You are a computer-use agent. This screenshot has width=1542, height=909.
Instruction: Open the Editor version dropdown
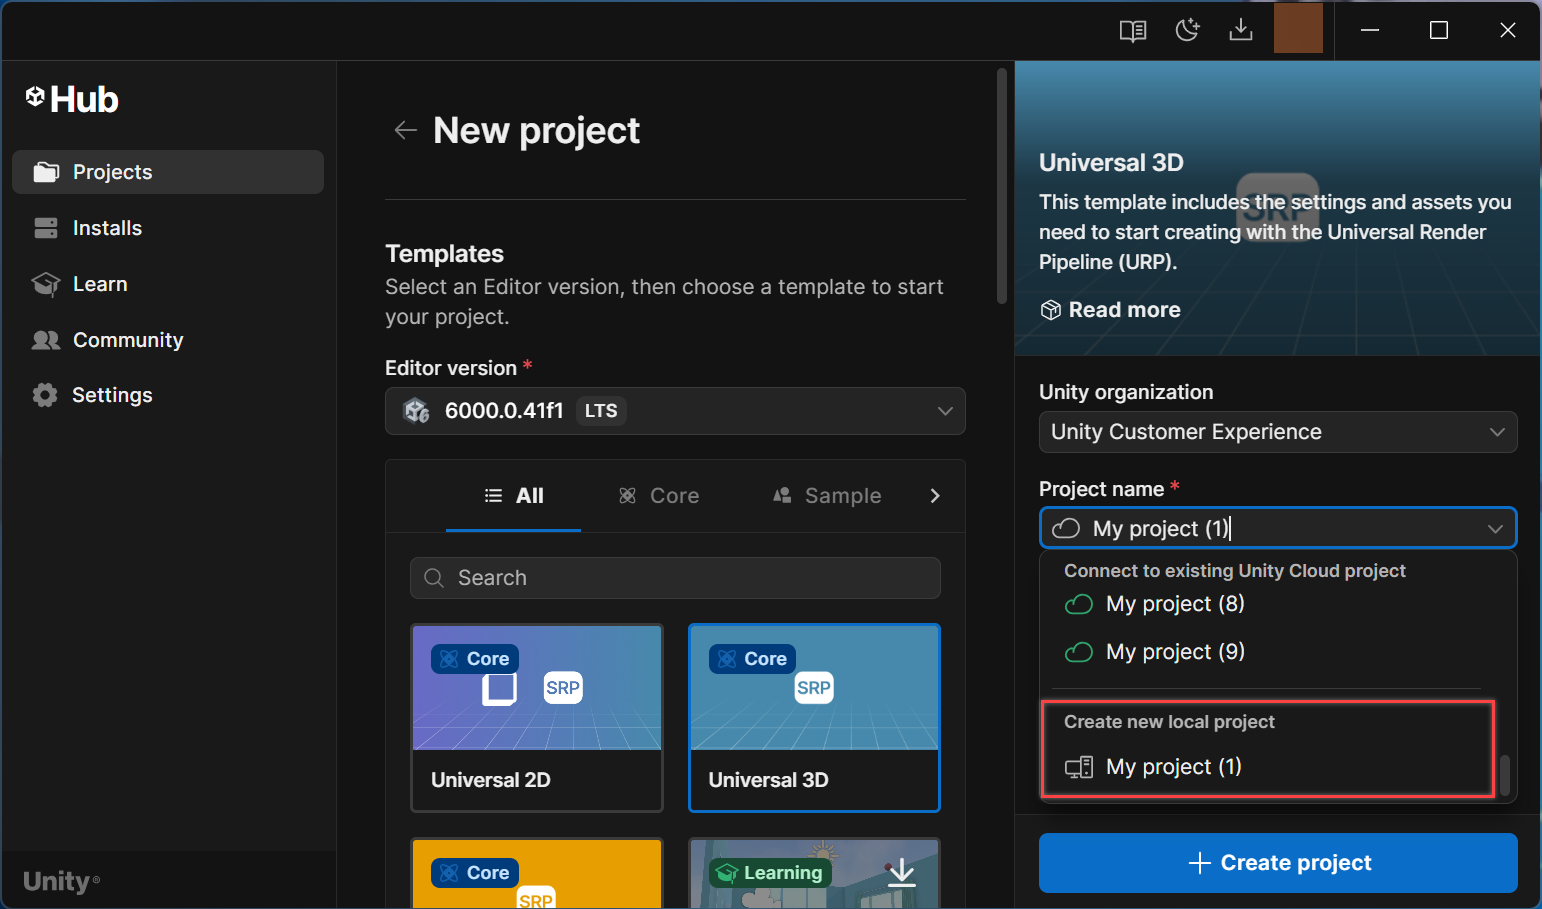pyautogui.click(x=675, y=411)
